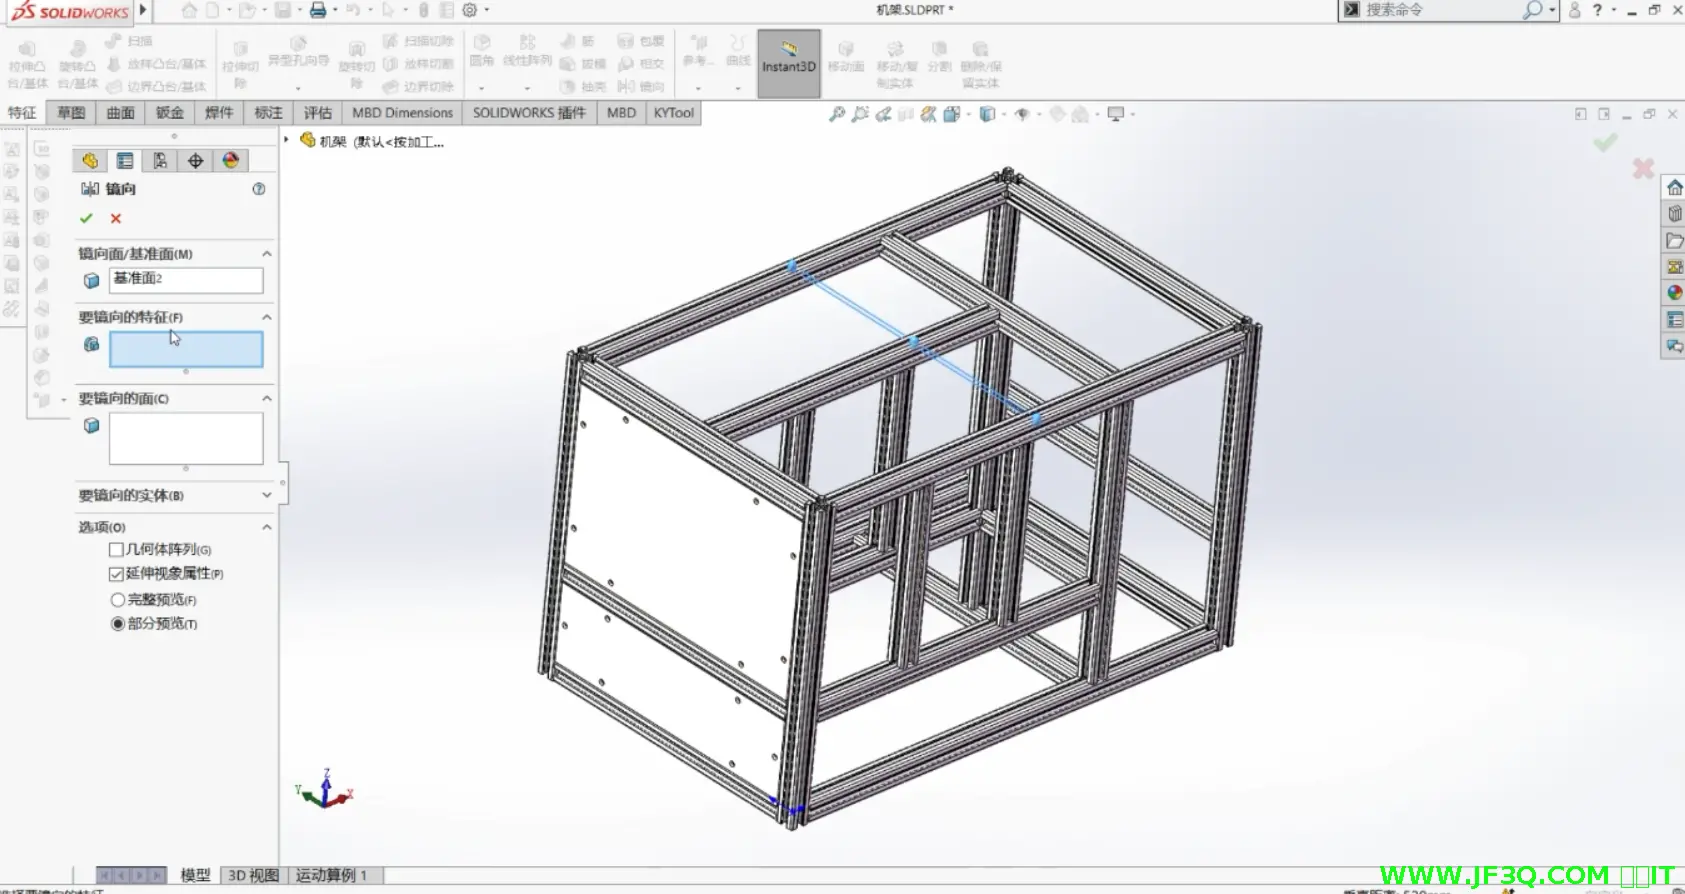
Task: Click the Zoom to Fit magnifier icon
Action: coord(837,114)
